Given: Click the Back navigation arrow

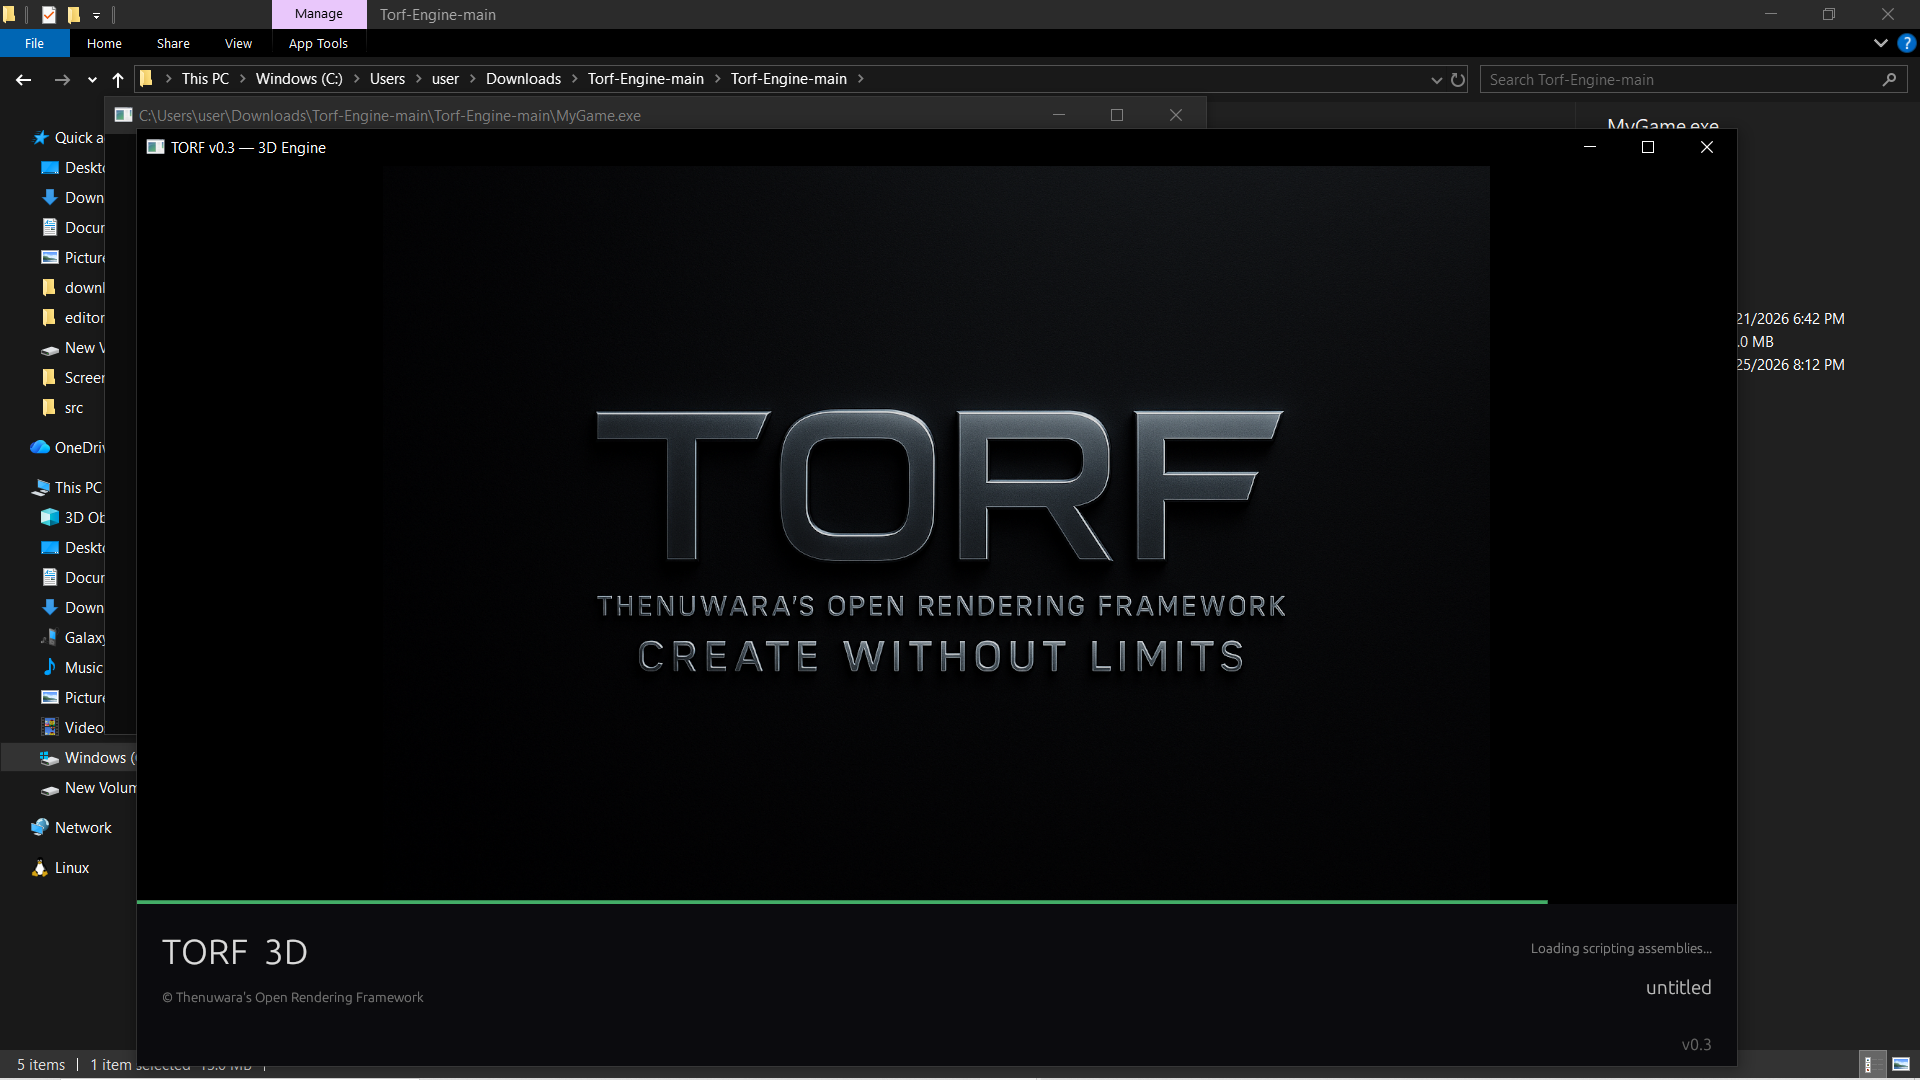Looking at the screenshot, I should point(24,79).
